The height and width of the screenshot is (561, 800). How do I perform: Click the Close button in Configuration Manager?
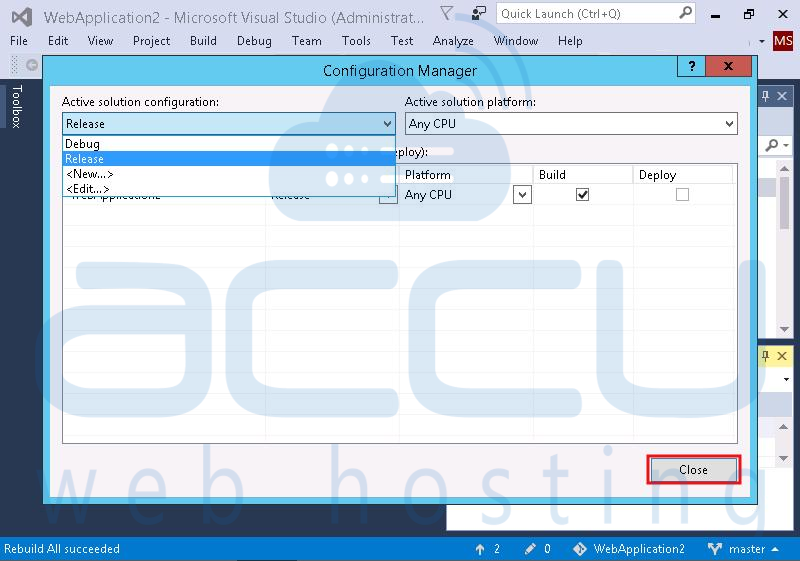coord(693,470)
